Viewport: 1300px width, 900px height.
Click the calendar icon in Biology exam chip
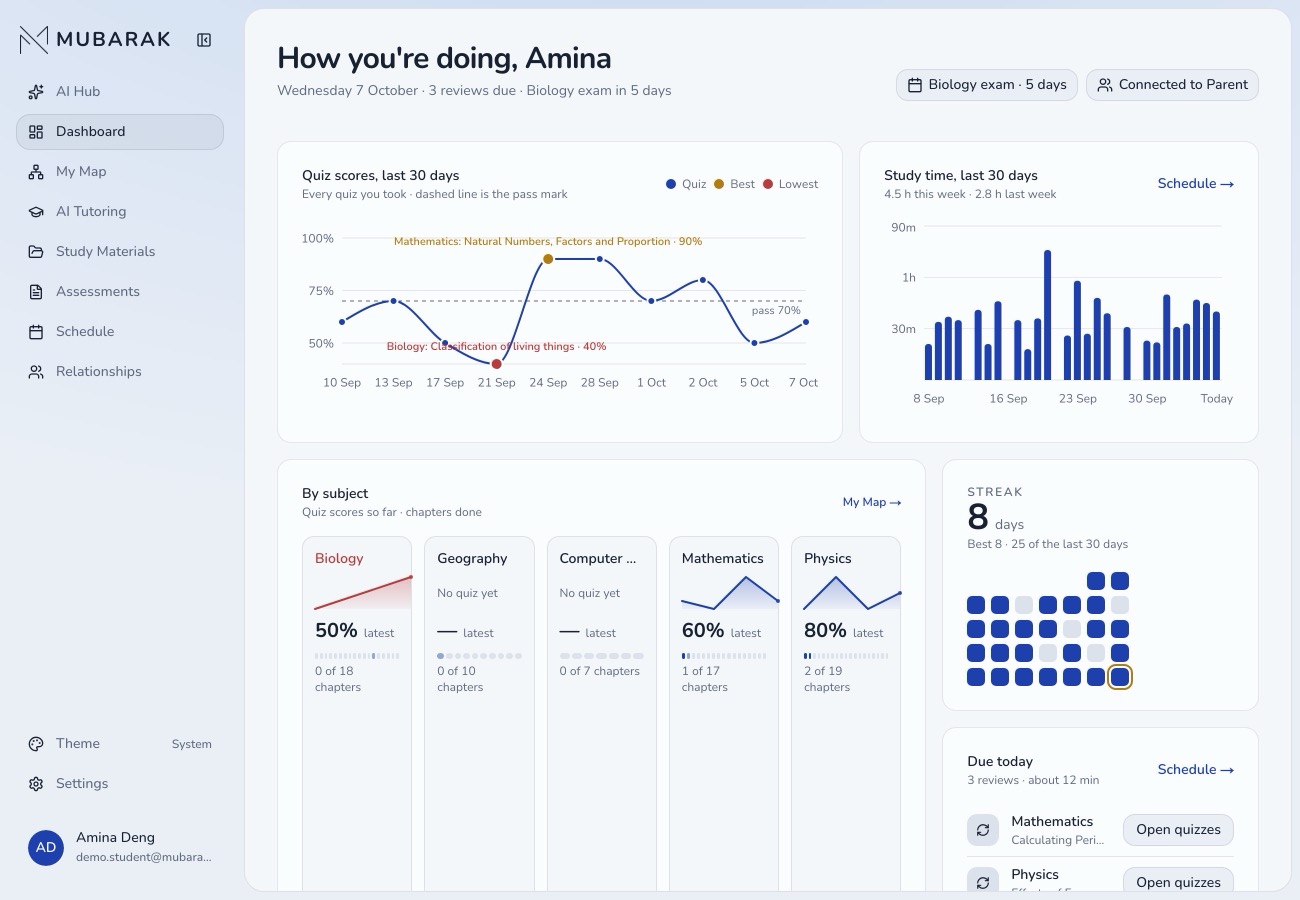tap(914, 85)
